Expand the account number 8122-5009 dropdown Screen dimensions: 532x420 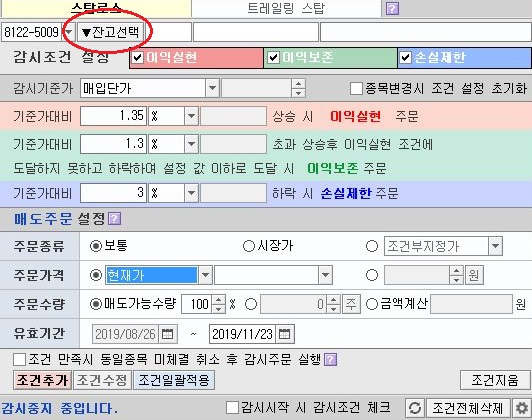click(69, 32)
